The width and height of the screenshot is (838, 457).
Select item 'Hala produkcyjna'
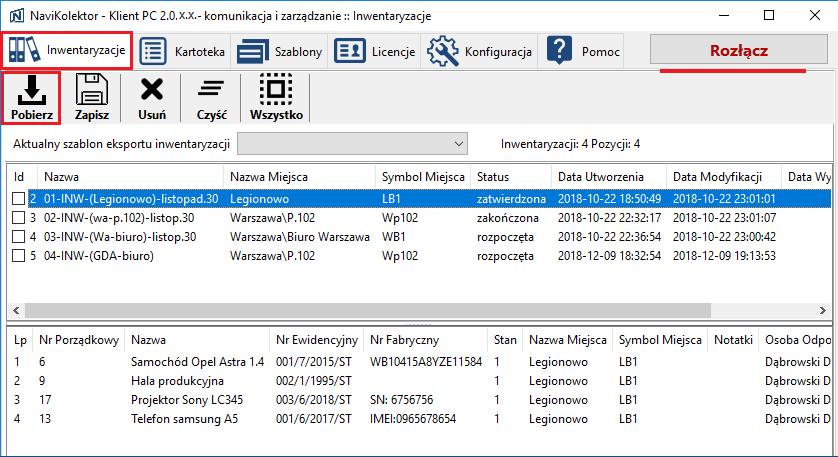pyautogui.click(x=177, y=381)
